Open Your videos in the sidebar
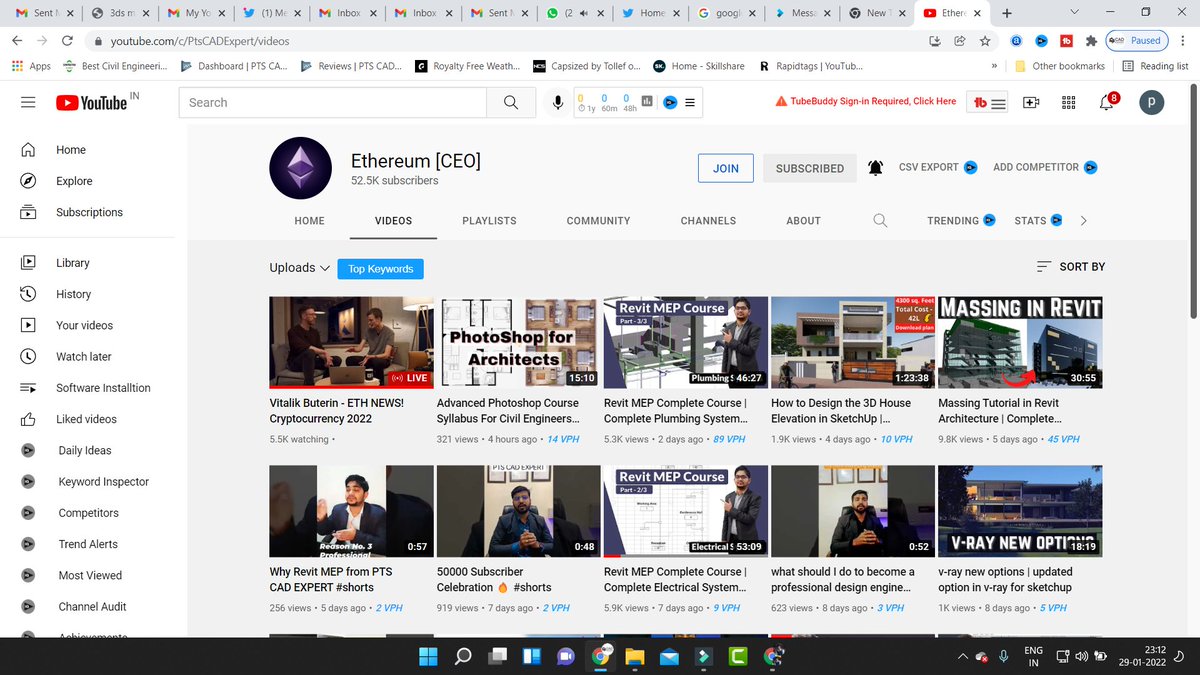The height and width of the screenshot is (675, 1200). 84,325
